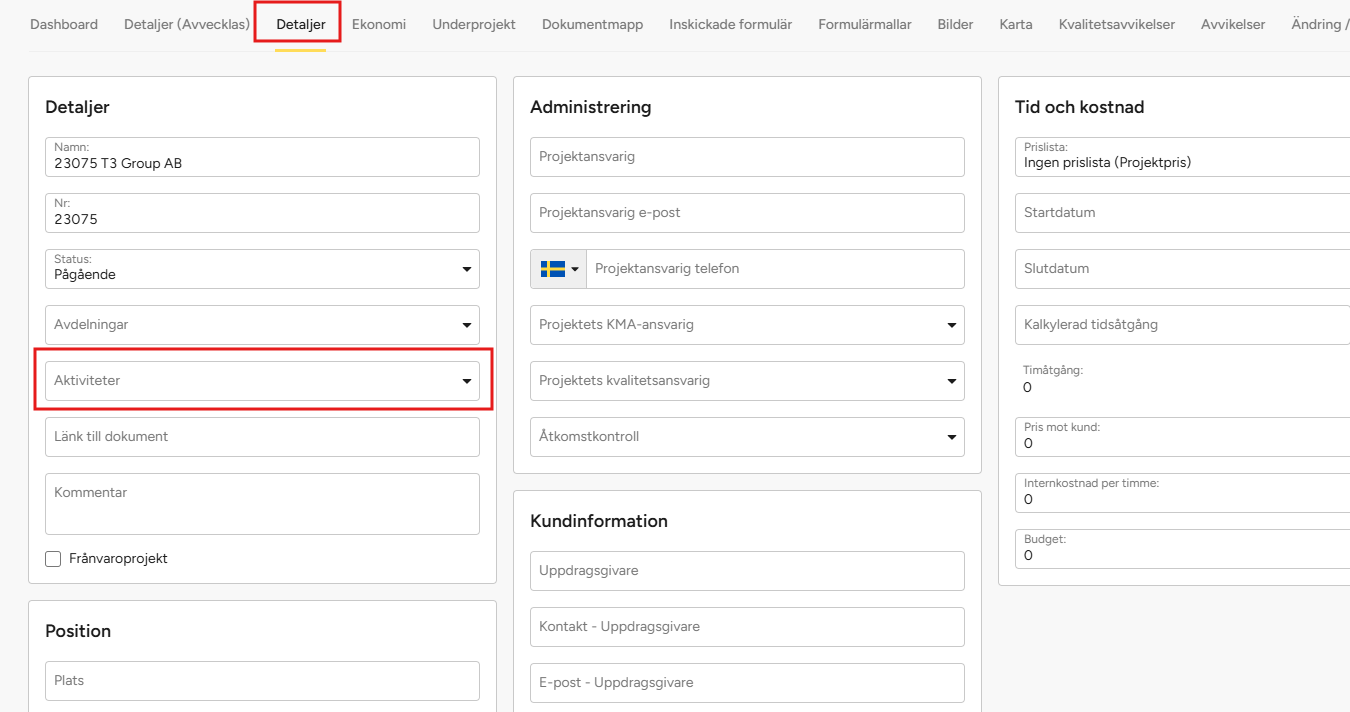The width and height of the screenshot is (1350, 712).
Task: Open the Åtkomstkontroll dropdown
Action: (x=747, y=437)
